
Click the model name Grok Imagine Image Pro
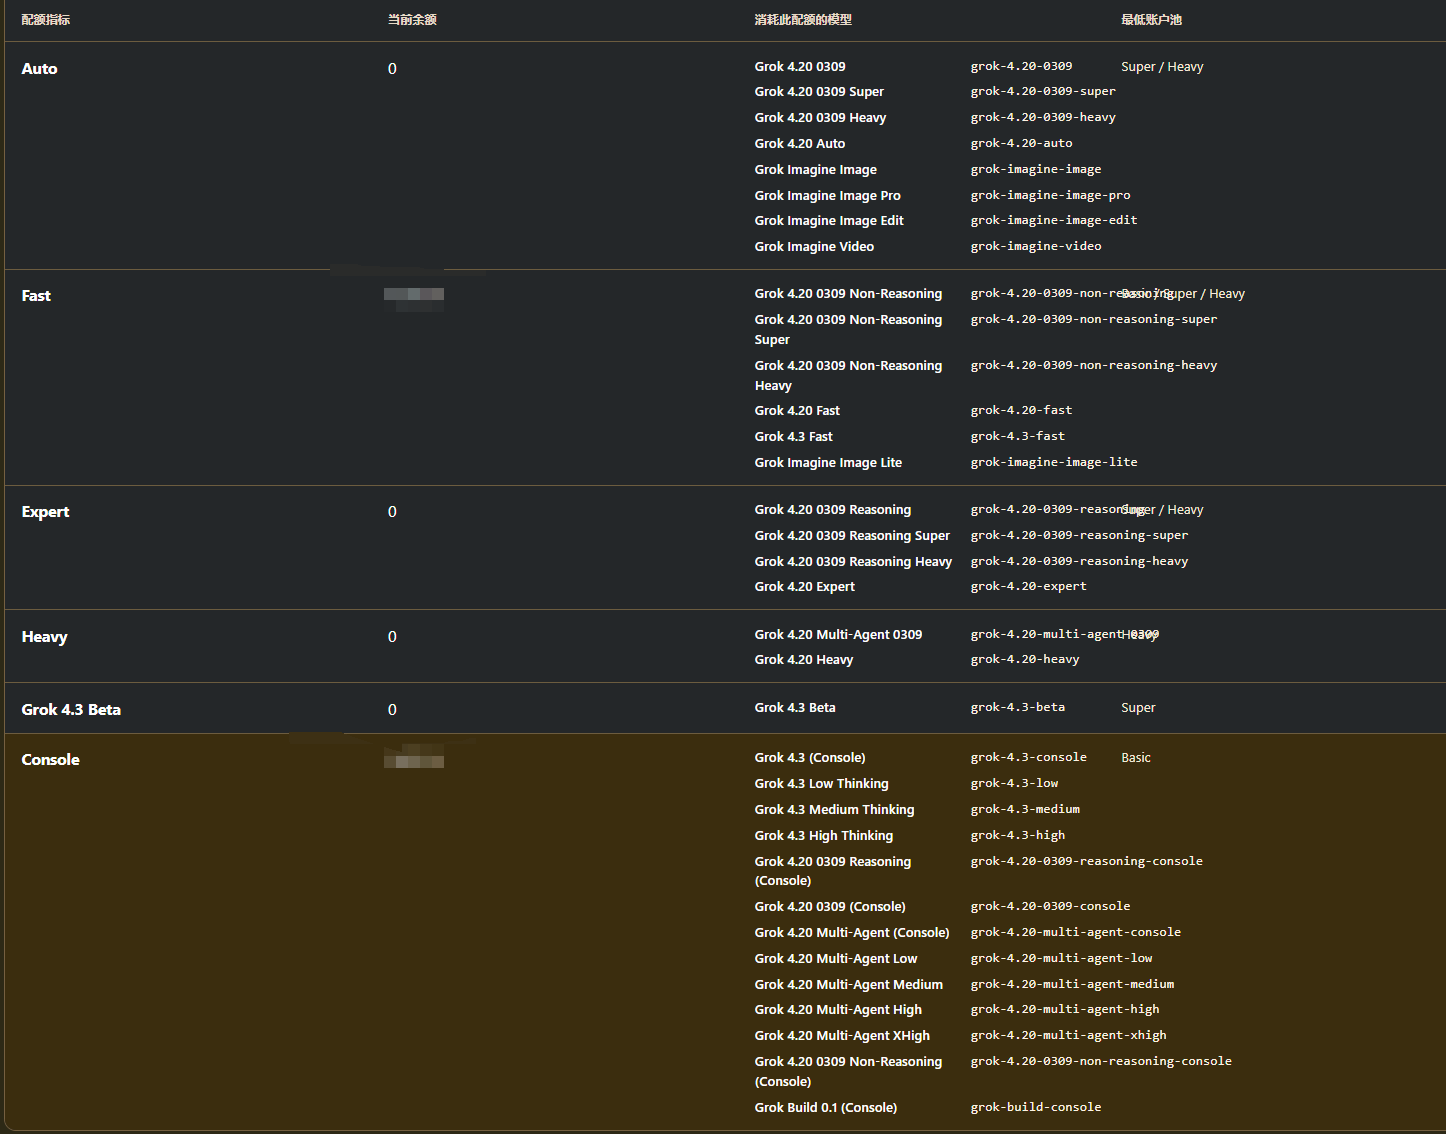tap(827, 196)
